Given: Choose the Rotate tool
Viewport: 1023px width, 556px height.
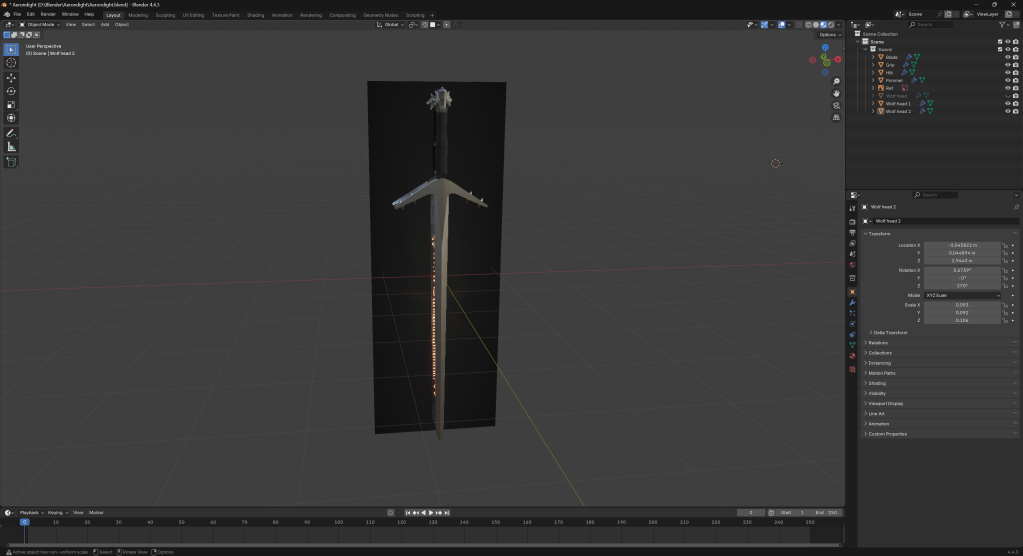Looking at the screenshot, I should (x=11, y=91).
